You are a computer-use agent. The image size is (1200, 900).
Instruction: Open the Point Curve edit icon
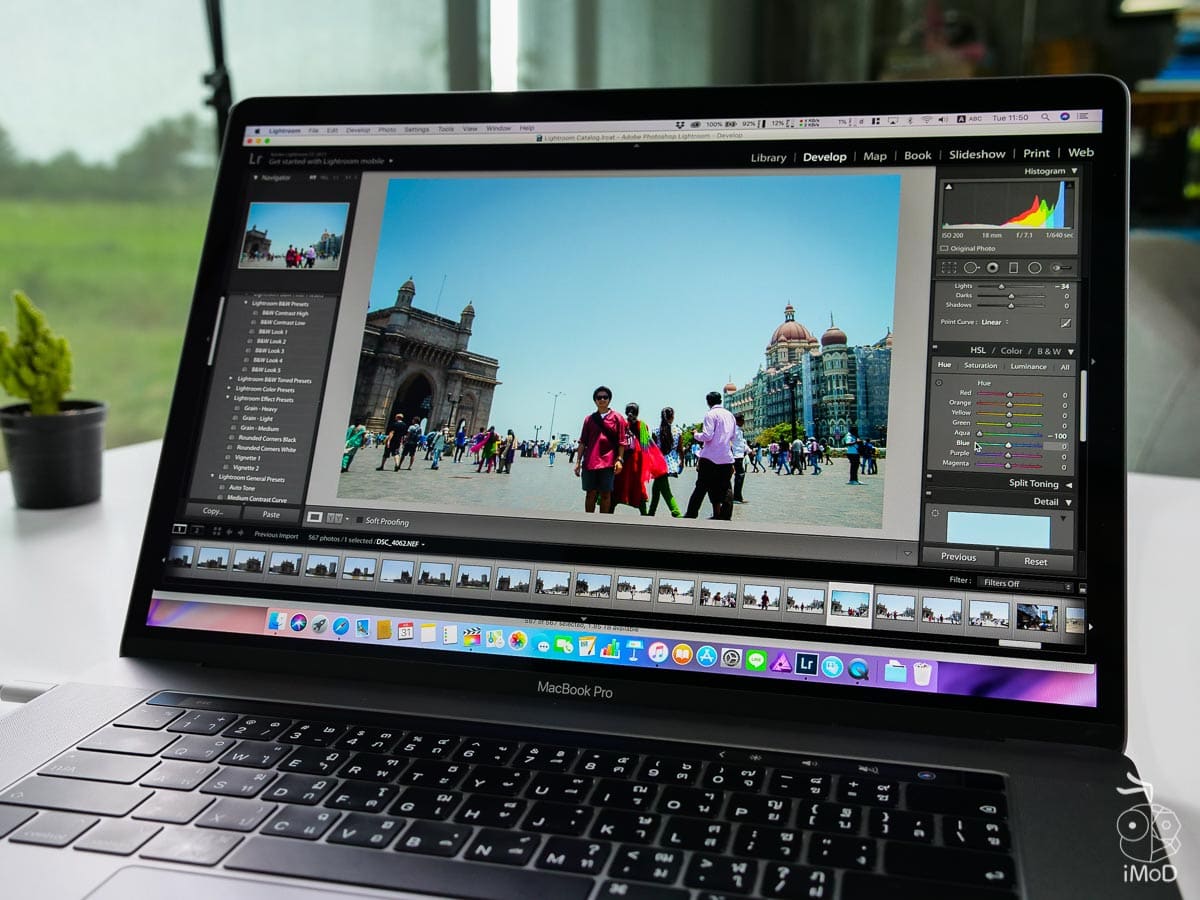pos(1065,322)
